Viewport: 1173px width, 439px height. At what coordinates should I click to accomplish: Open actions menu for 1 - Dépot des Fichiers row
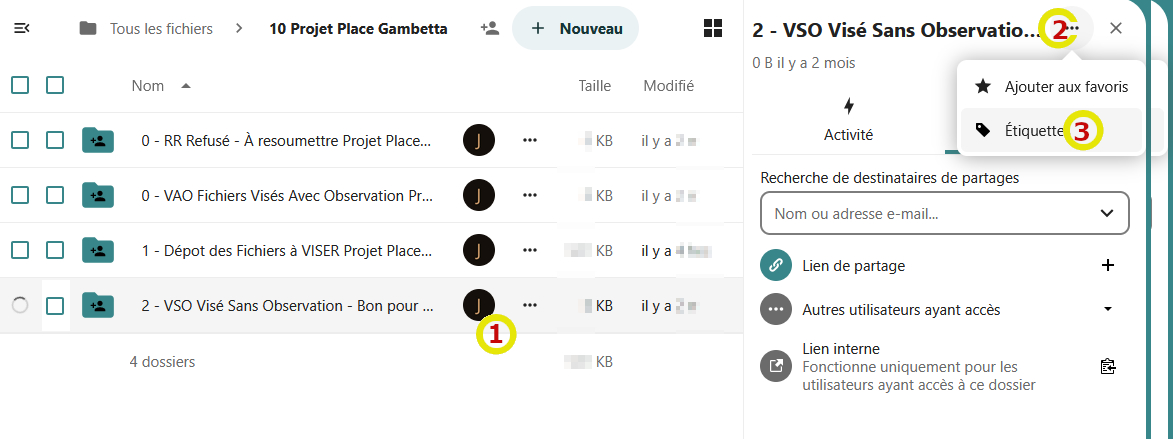click(x=530, y=250)
